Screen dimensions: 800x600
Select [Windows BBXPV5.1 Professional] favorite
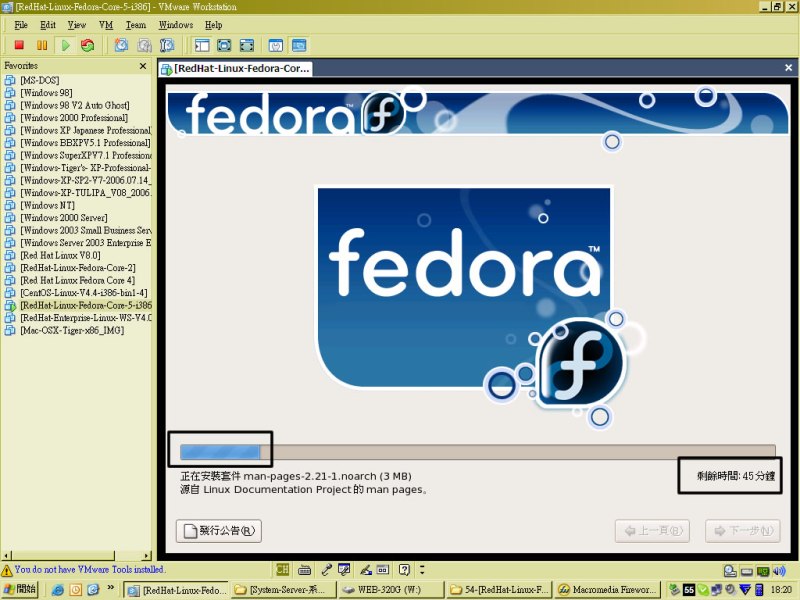85,143
